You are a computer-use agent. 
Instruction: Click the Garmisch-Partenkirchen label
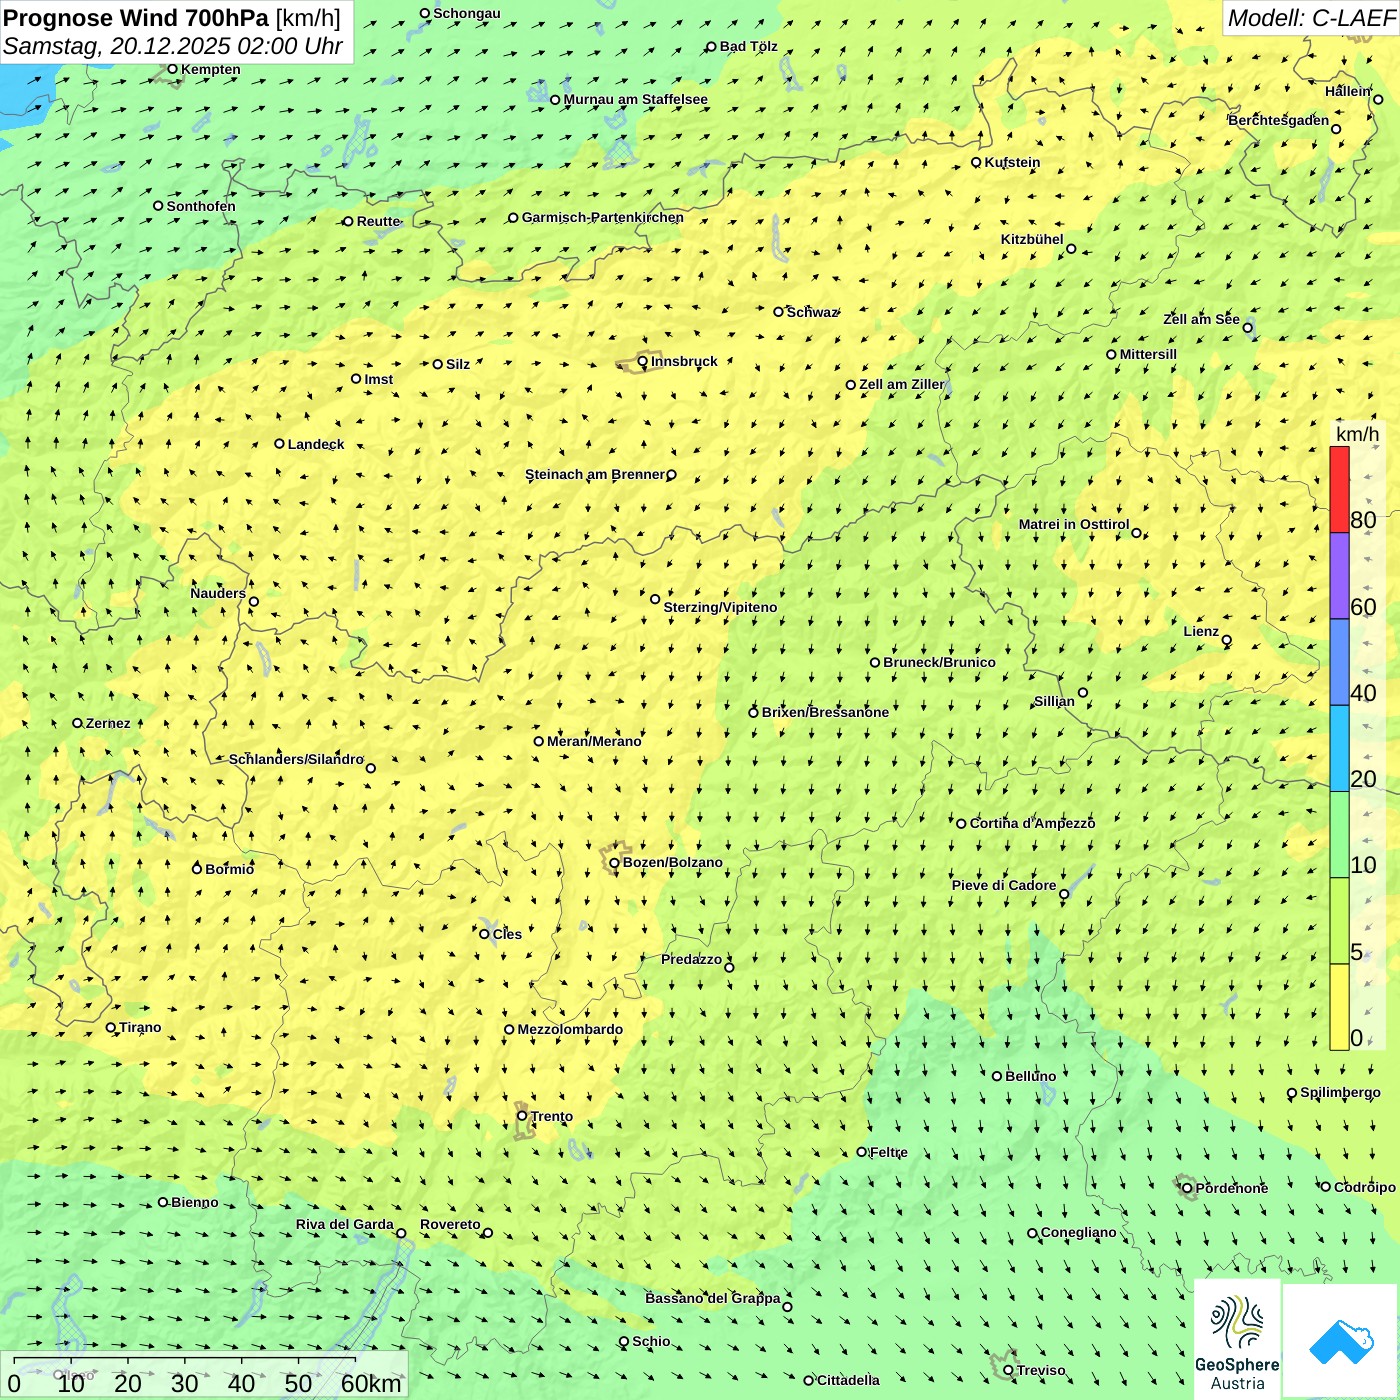tap(603, 217)
